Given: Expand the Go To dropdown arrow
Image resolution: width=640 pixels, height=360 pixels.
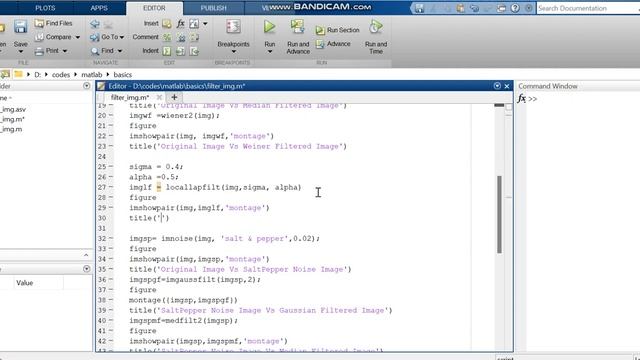Looking at the screenshot, I should 122,38.
